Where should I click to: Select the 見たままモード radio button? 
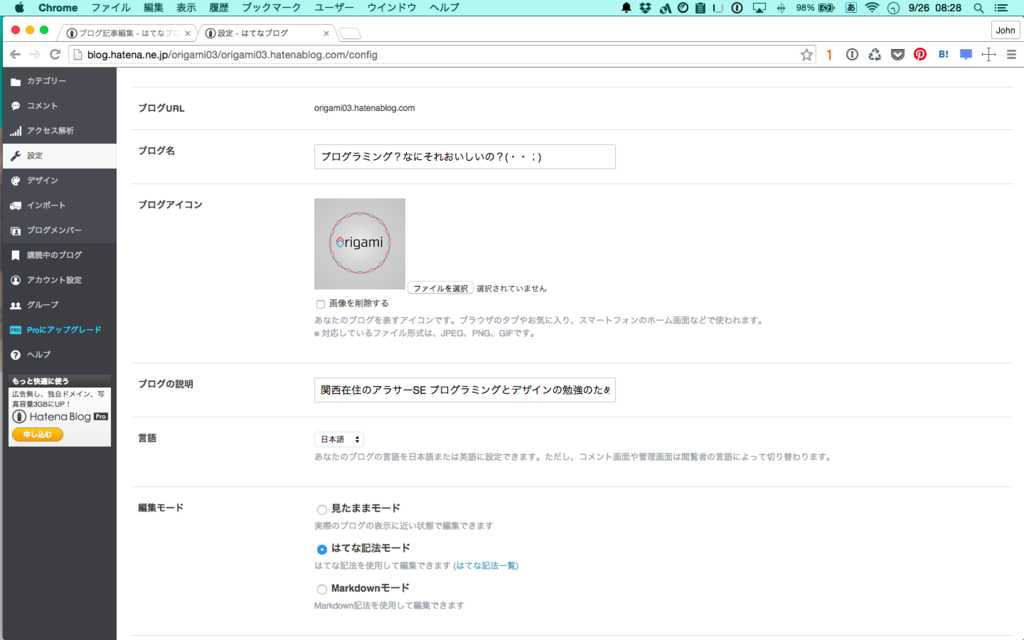[321, 509]
